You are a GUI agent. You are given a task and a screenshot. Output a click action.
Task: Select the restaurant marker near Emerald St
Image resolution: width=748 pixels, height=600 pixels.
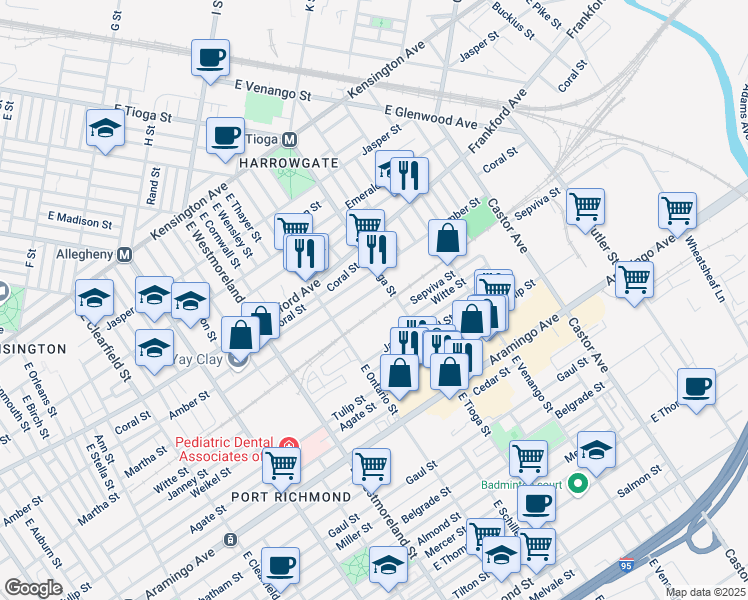409,178
